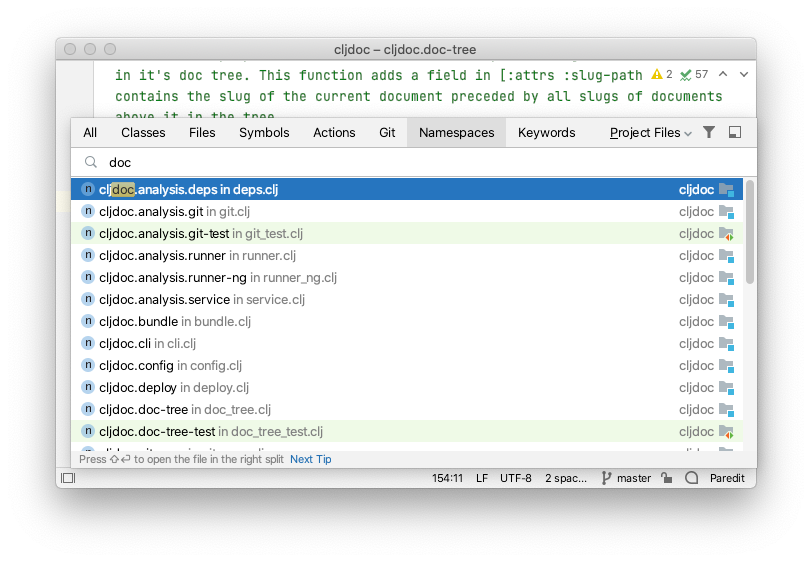812x562 pixels.
Task: Open the Project Files scope dropdown
Action: (650, 133)
